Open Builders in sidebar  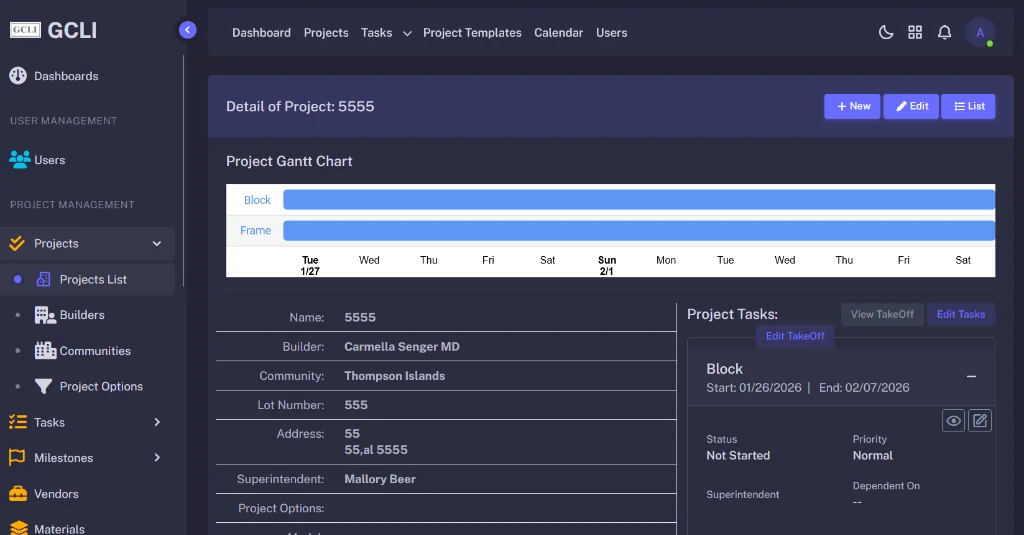pyautogui.click(x=82, y=315)
